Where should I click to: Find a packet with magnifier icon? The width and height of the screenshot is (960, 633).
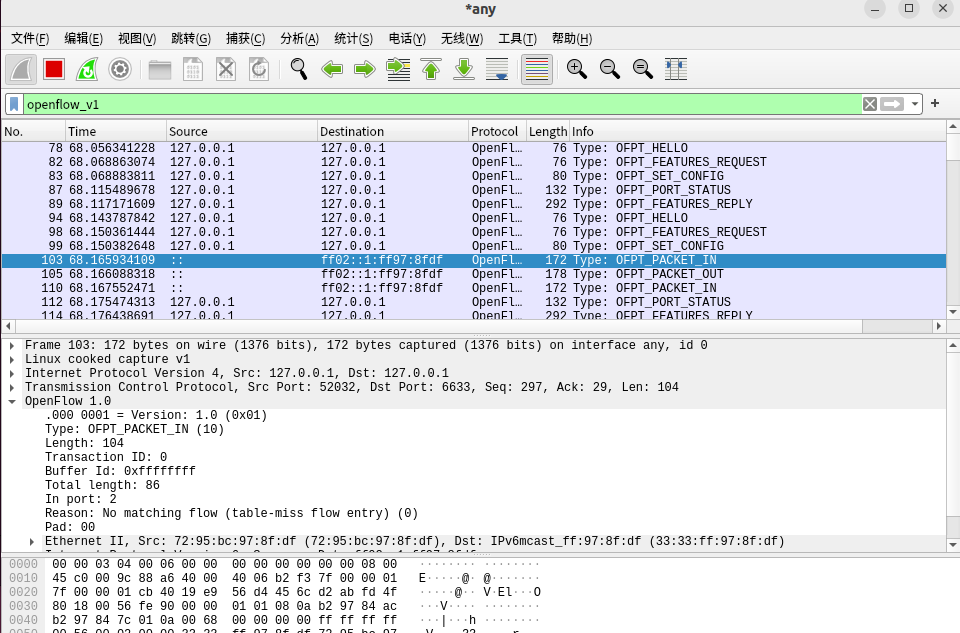[299, 69]
